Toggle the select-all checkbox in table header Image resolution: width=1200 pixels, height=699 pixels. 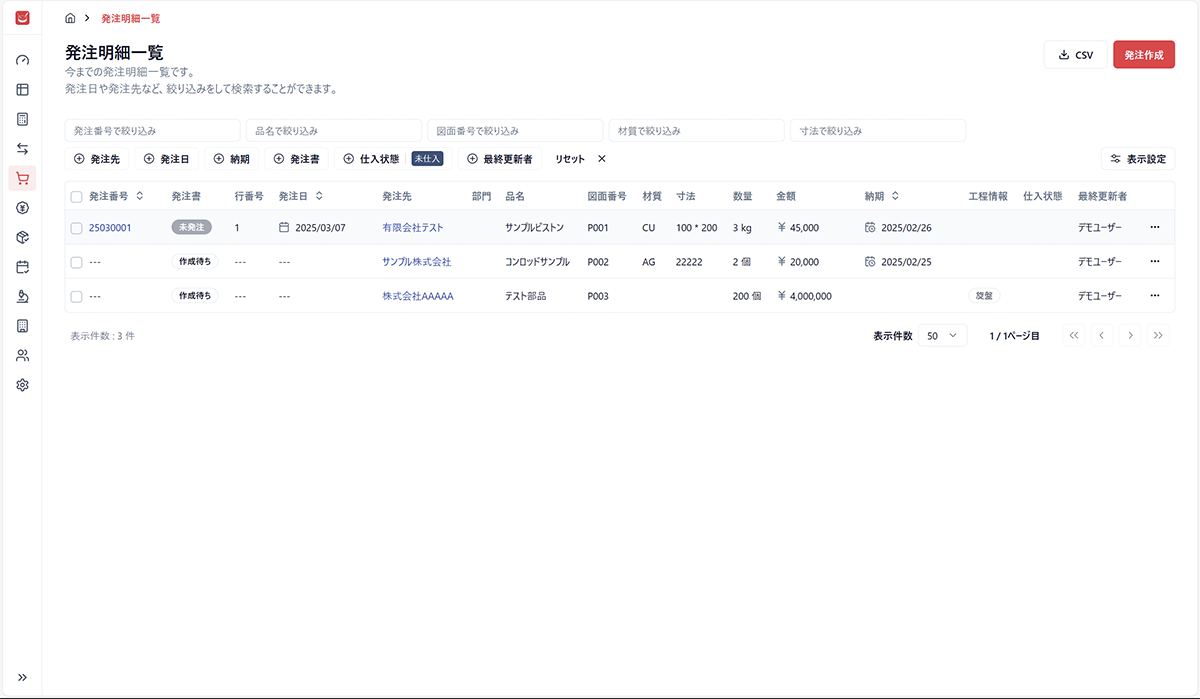(76, 197)
